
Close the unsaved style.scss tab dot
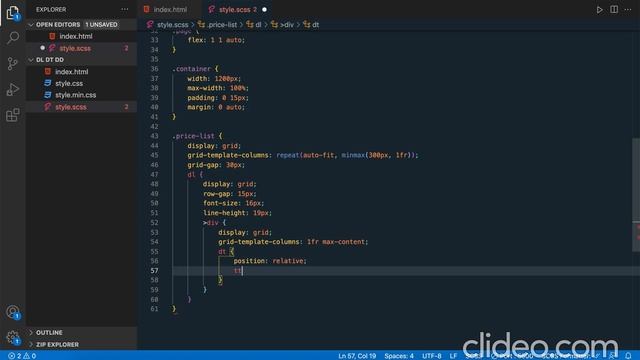(264, 9)
